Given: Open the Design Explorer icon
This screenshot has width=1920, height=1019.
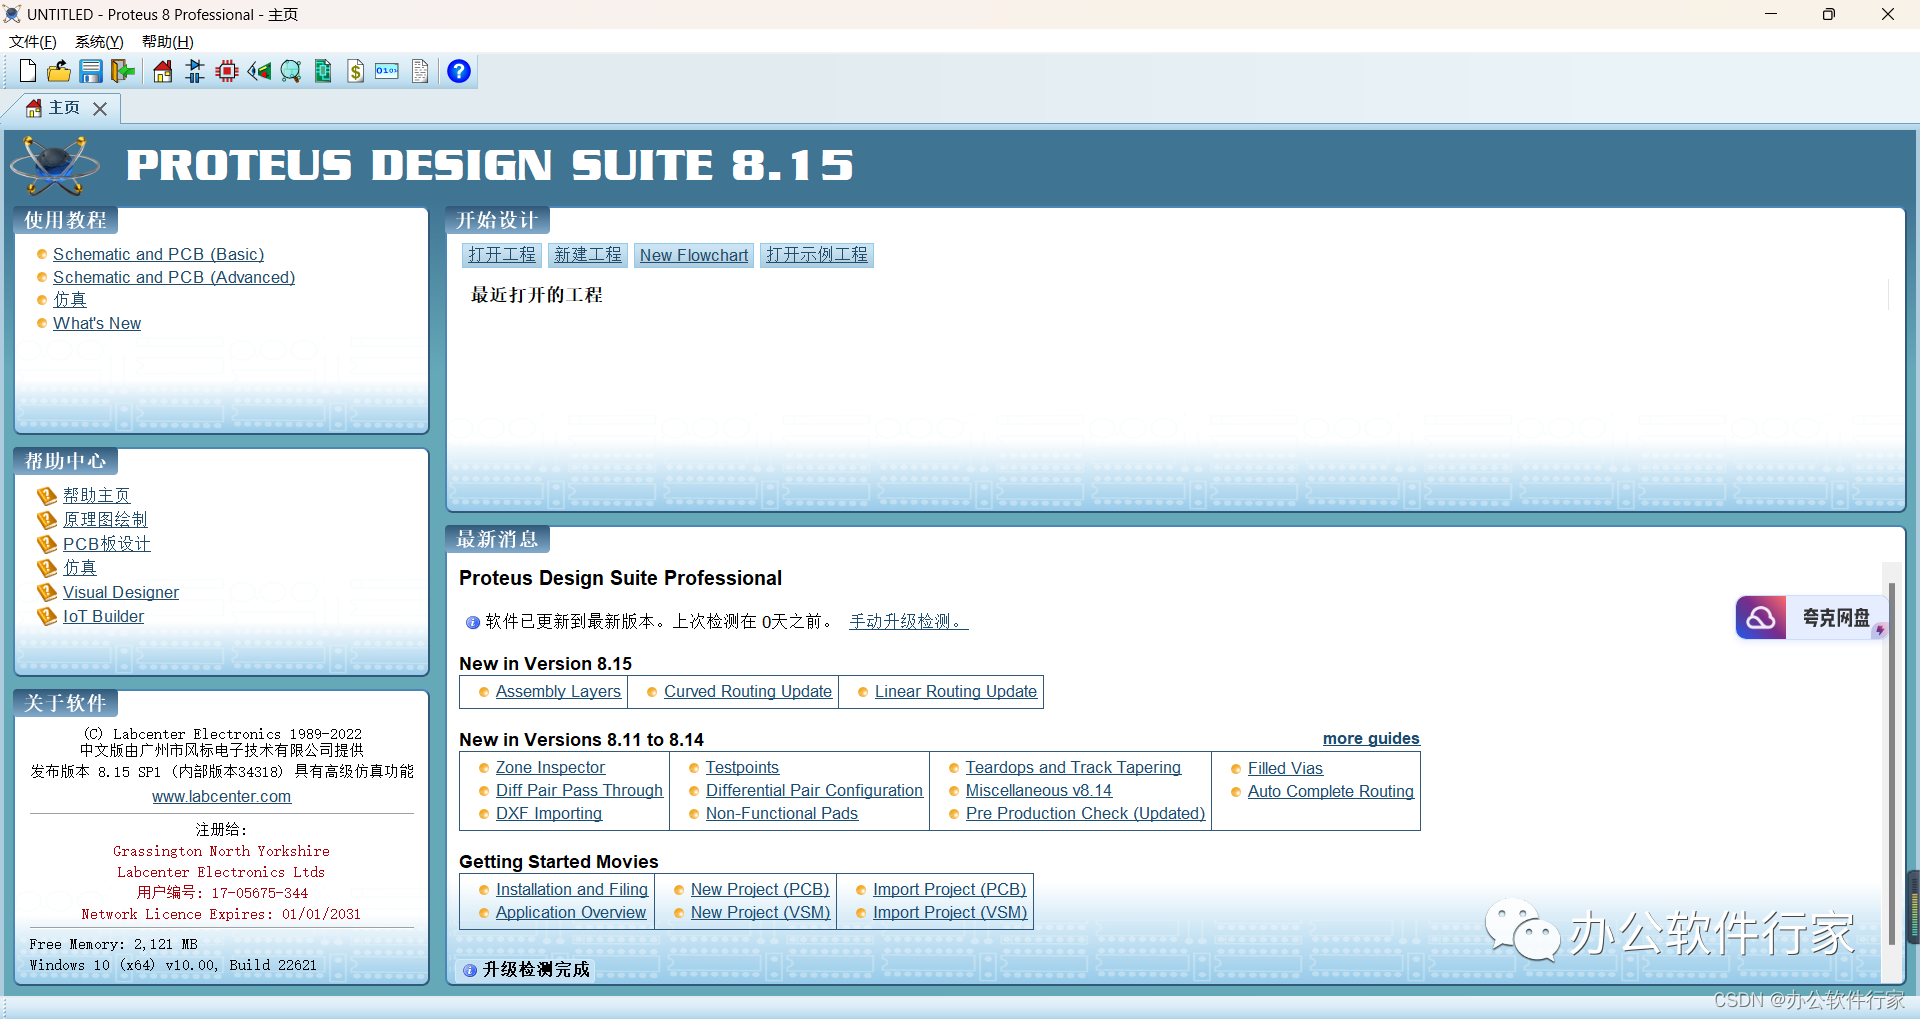Looking at the screenshot, I should (323, 71).
